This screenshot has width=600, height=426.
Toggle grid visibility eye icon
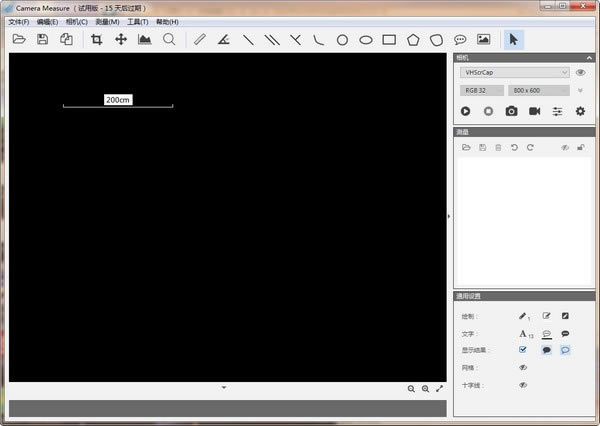click(x=522, y=367)
